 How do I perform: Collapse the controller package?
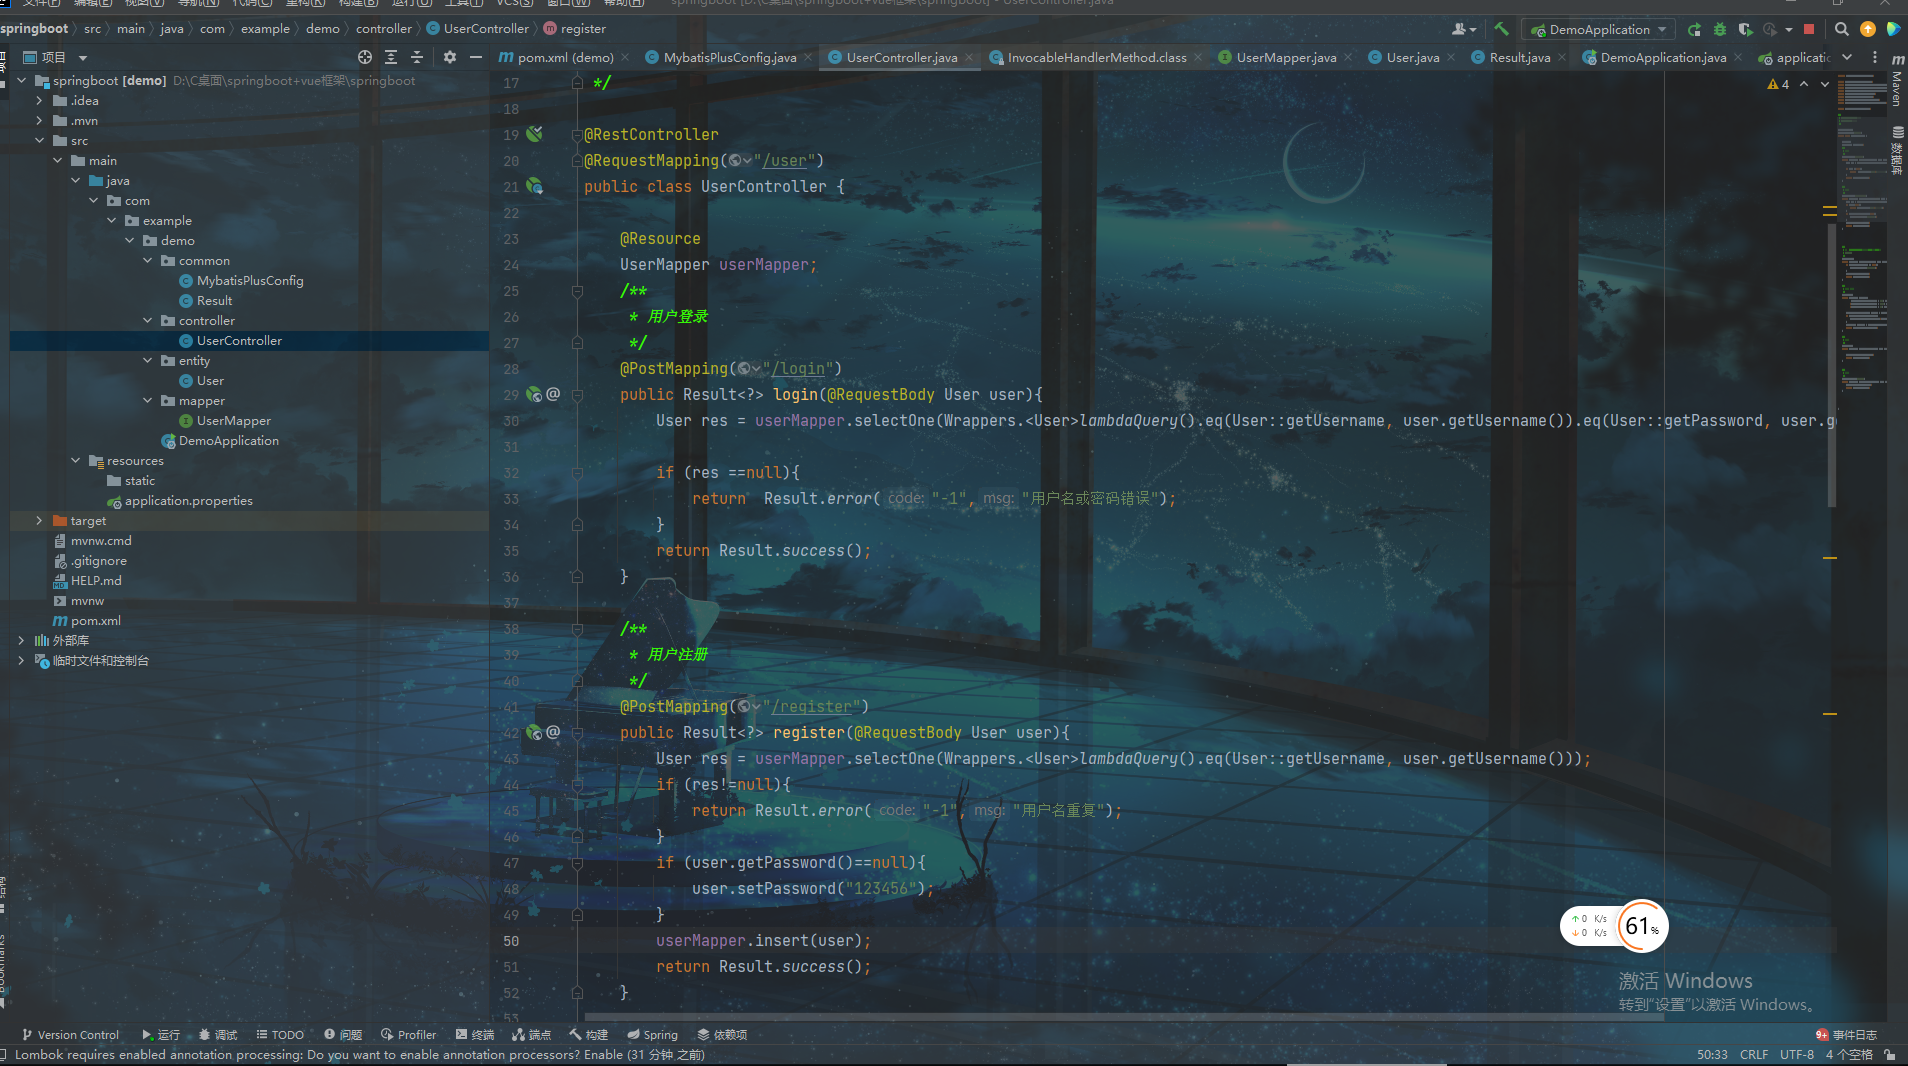pos(147,320)
